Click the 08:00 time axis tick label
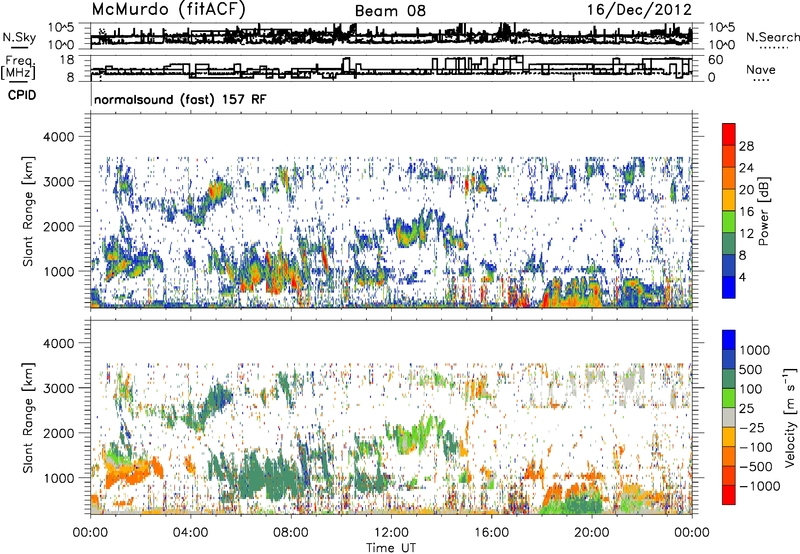Screen dimensions: 800x554 pos(291,533)
